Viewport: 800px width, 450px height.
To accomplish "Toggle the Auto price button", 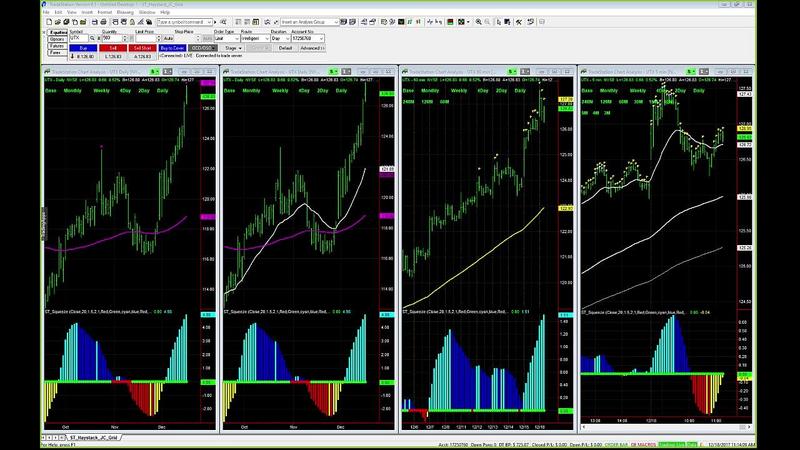I will pyautogui.click(x=168, y=38).
